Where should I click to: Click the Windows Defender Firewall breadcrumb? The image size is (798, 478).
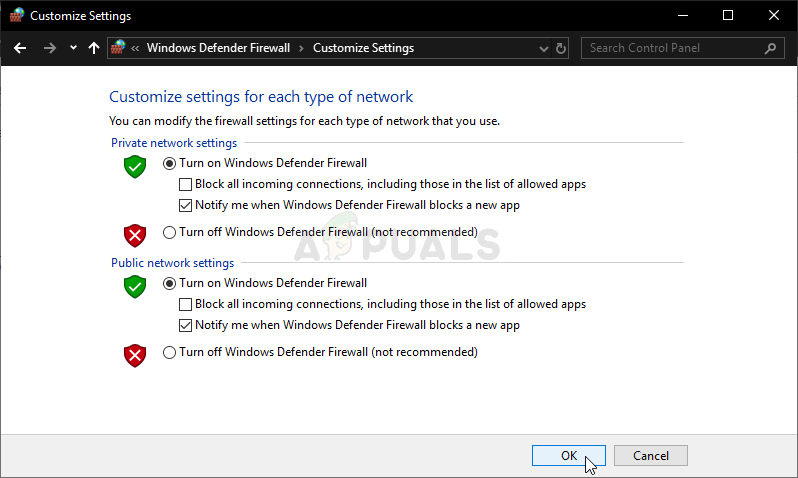click(218, 48)
